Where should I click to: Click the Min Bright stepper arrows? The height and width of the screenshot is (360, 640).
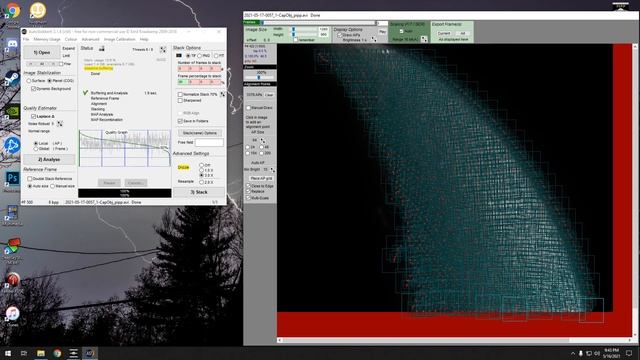[273, 170]
